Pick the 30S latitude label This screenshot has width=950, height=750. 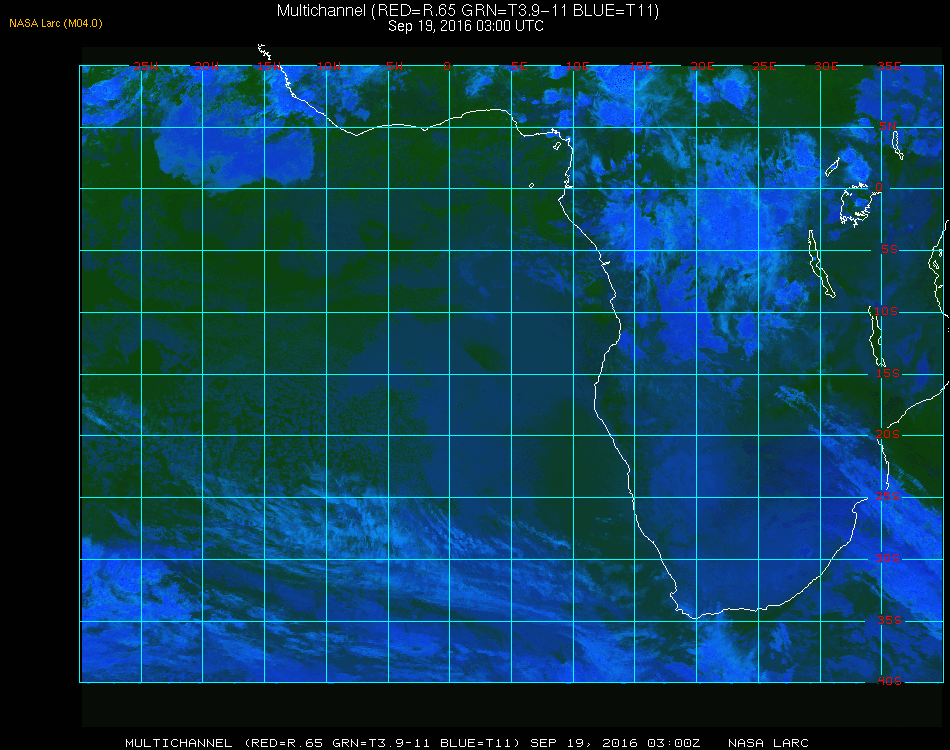click(888, 558)
